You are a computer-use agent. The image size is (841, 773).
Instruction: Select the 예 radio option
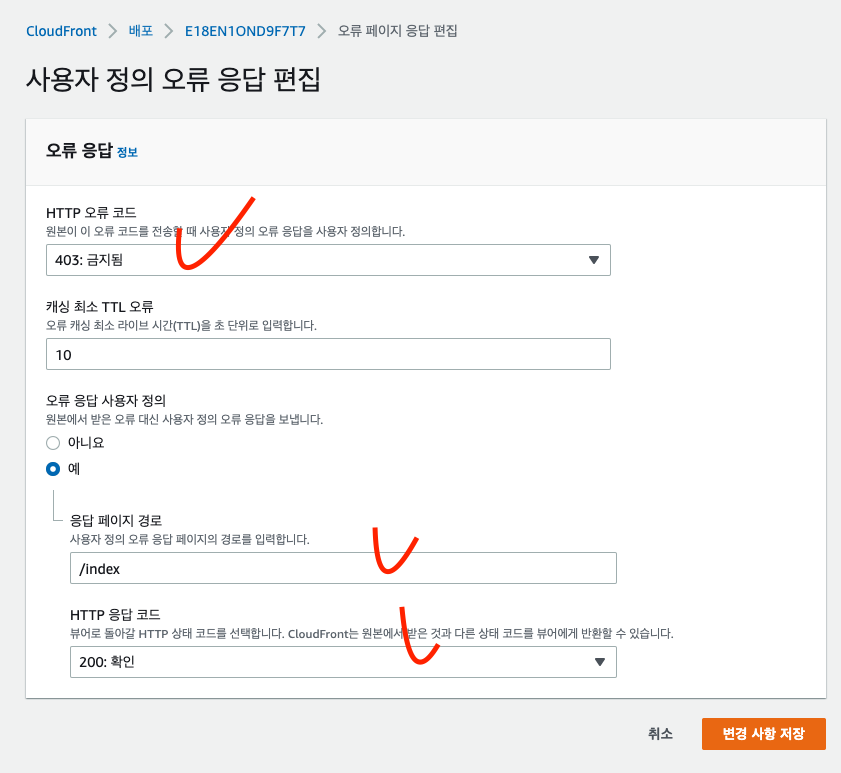[53, 469]
